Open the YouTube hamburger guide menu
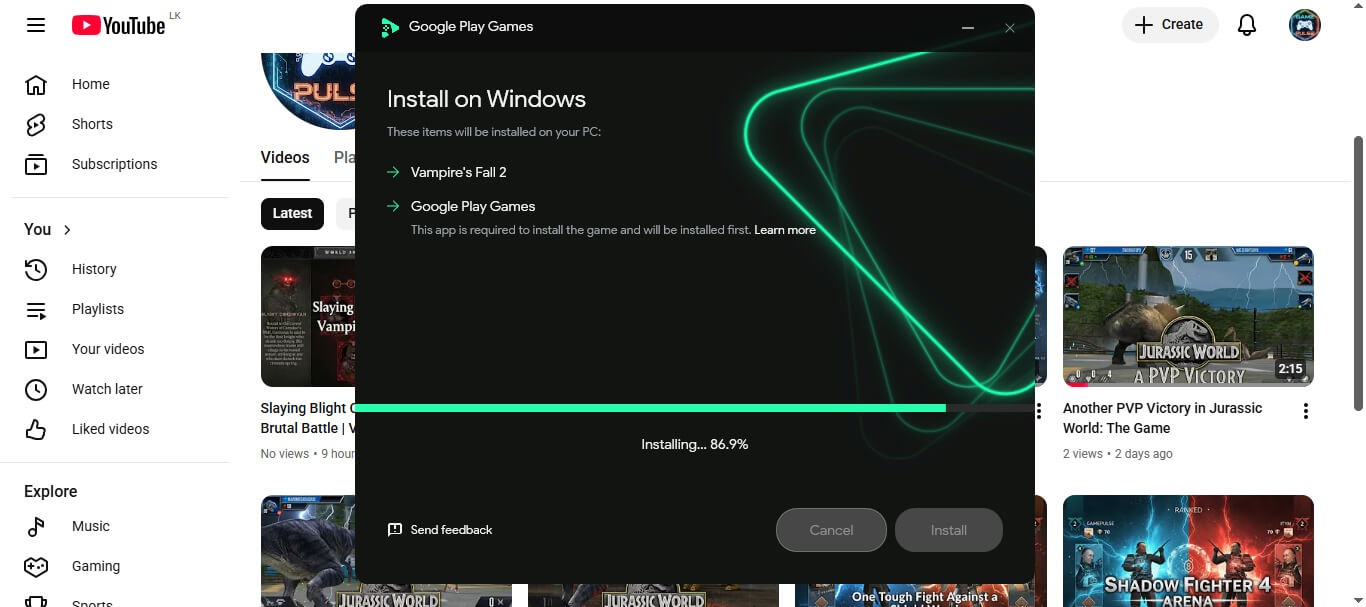The height and width of the screenshot is (607, 1366). pos(36,25)
